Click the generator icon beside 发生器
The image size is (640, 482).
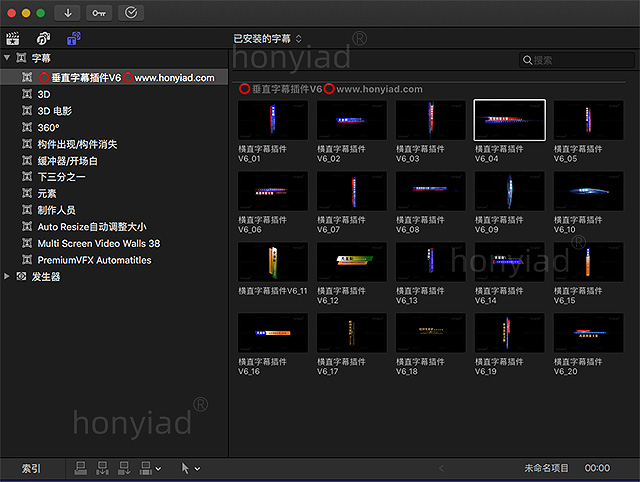click(x=21, y=276)
